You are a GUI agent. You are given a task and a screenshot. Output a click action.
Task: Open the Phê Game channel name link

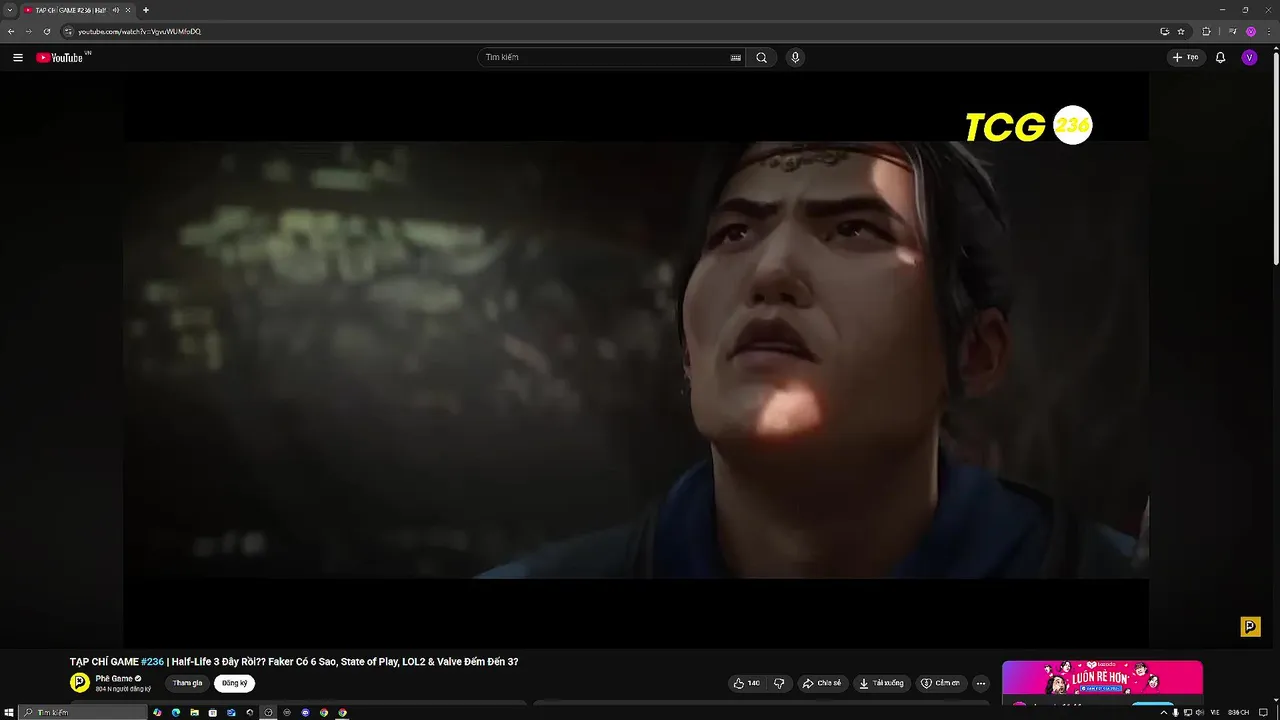coord(114,678)
